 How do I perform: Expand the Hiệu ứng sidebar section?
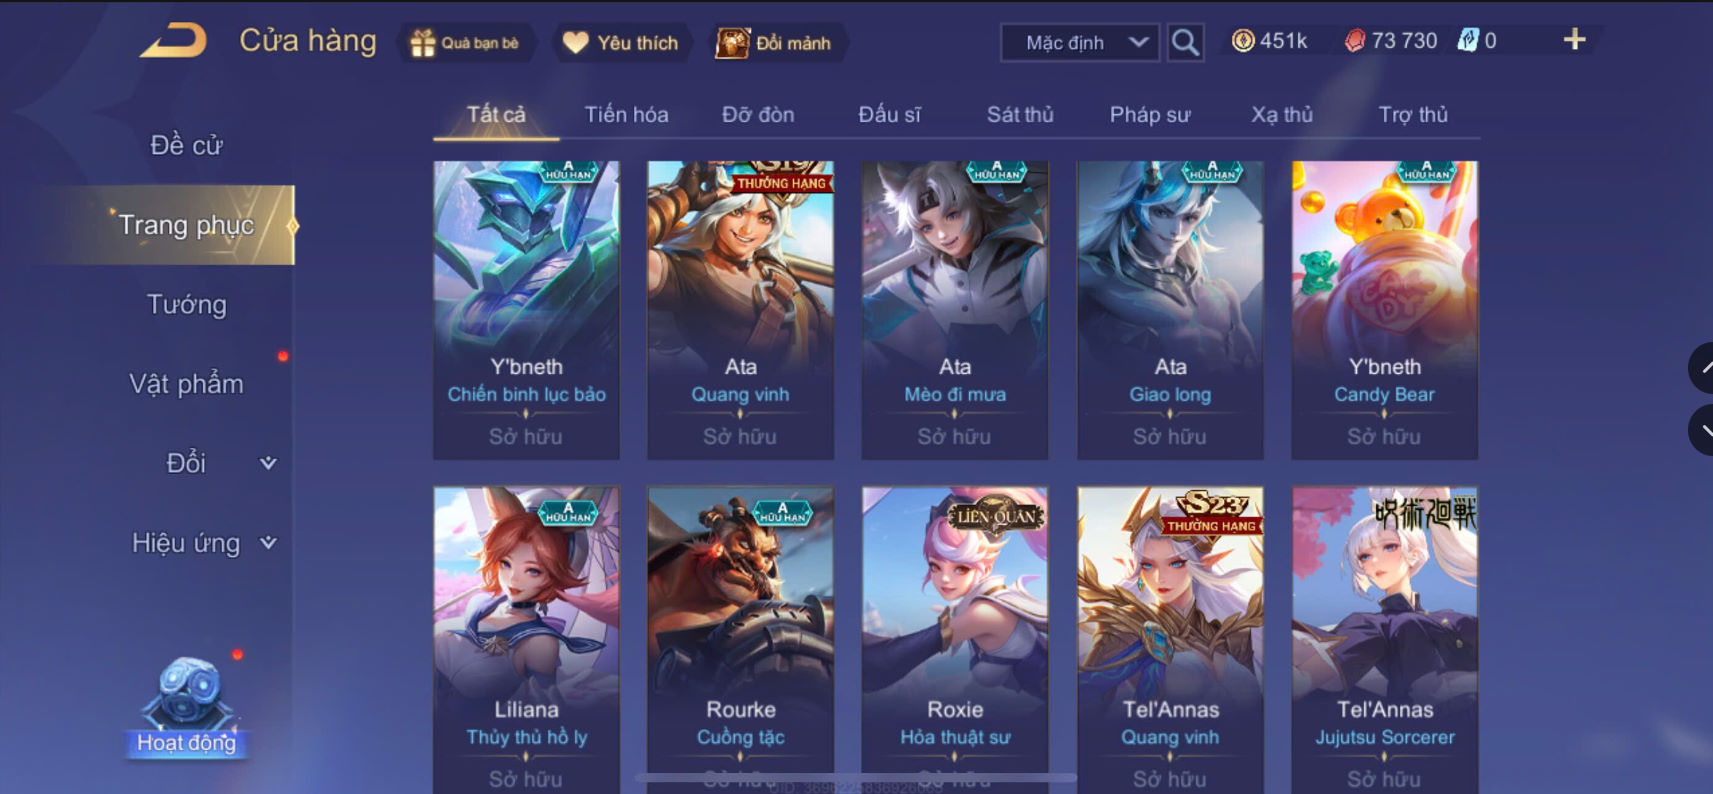tap(204, 543)
